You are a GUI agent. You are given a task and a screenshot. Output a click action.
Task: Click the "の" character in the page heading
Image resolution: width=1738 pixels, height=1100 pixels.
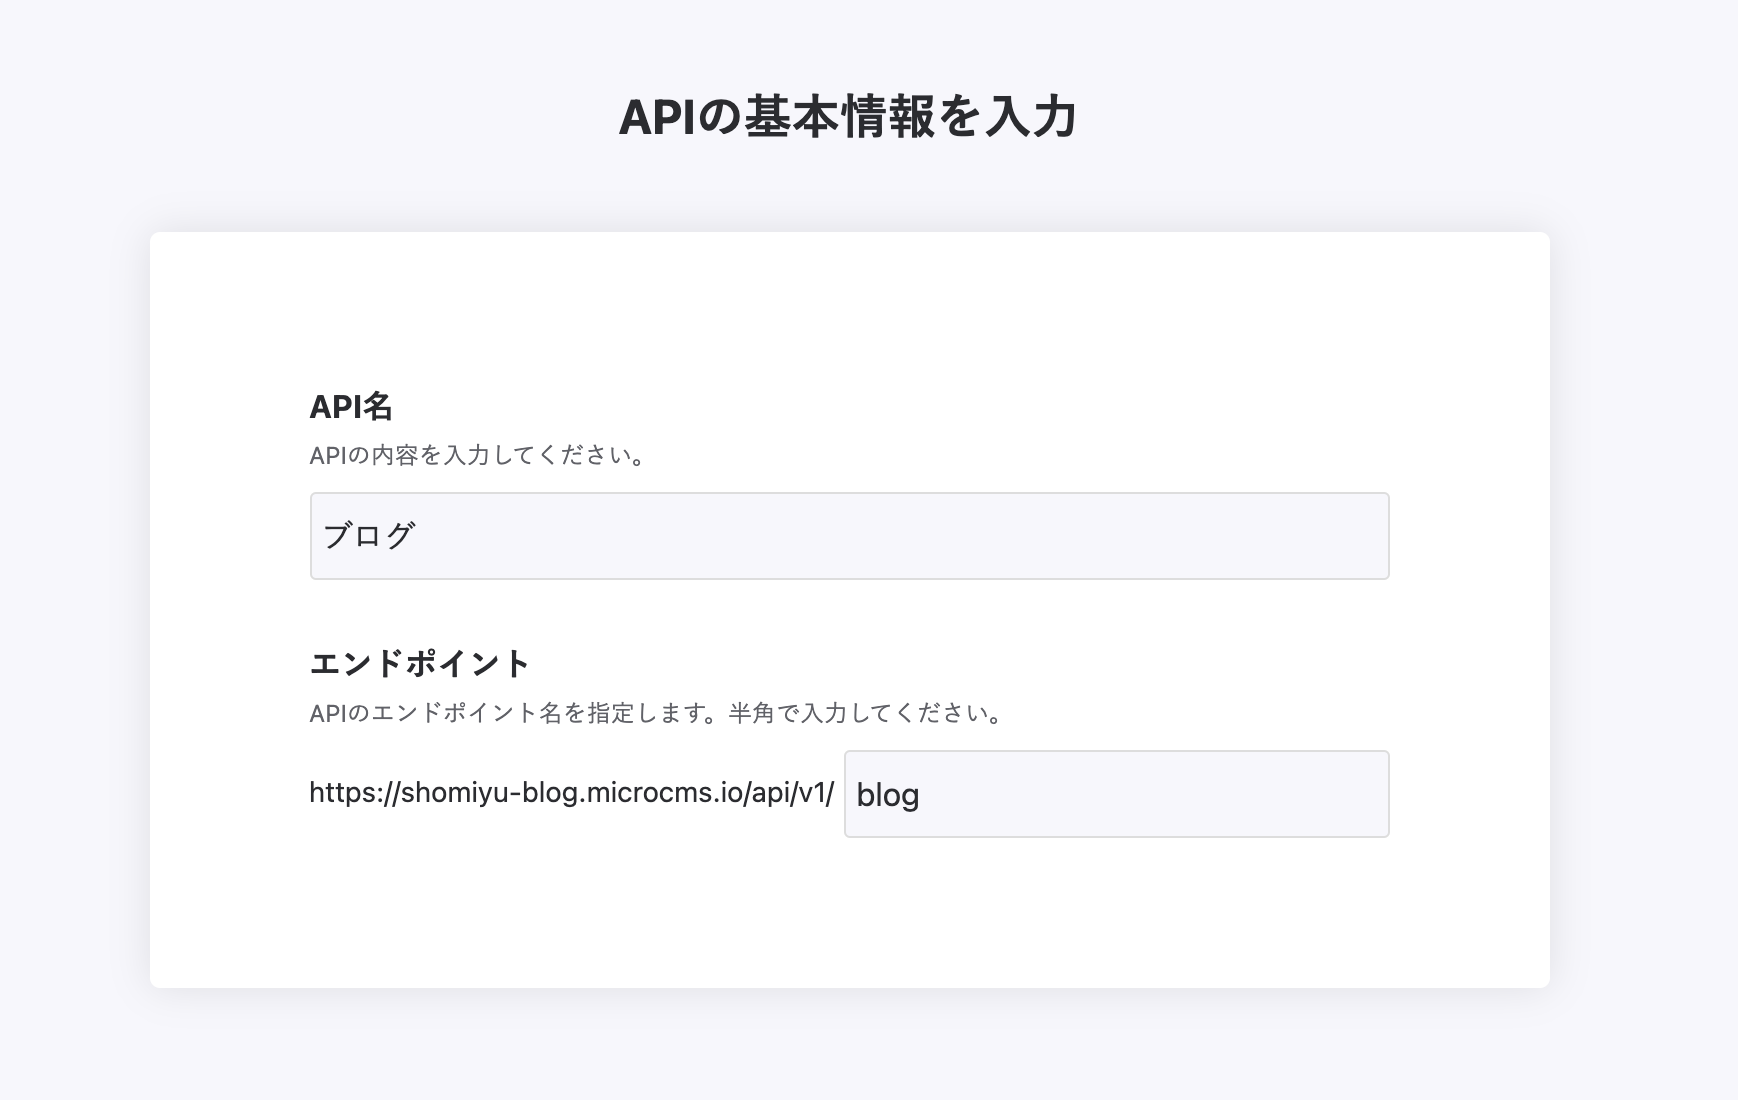[x=719, y=118]
